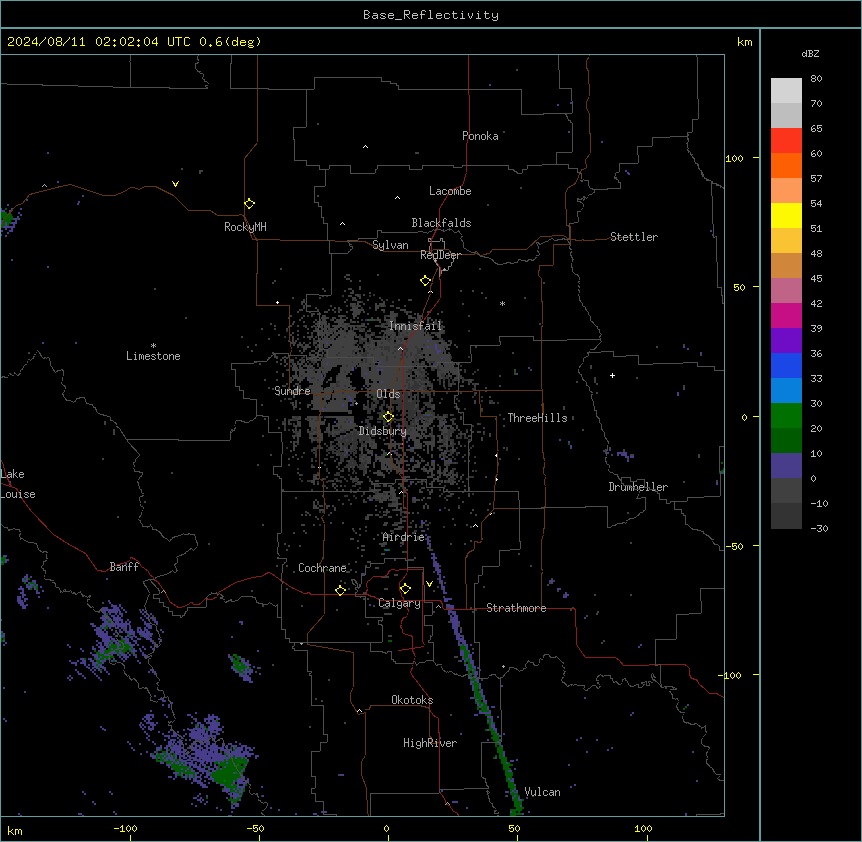862x842 pixels.
Task: Select the bright green swatch above 20 dBZ
Action: coord(786,416)
